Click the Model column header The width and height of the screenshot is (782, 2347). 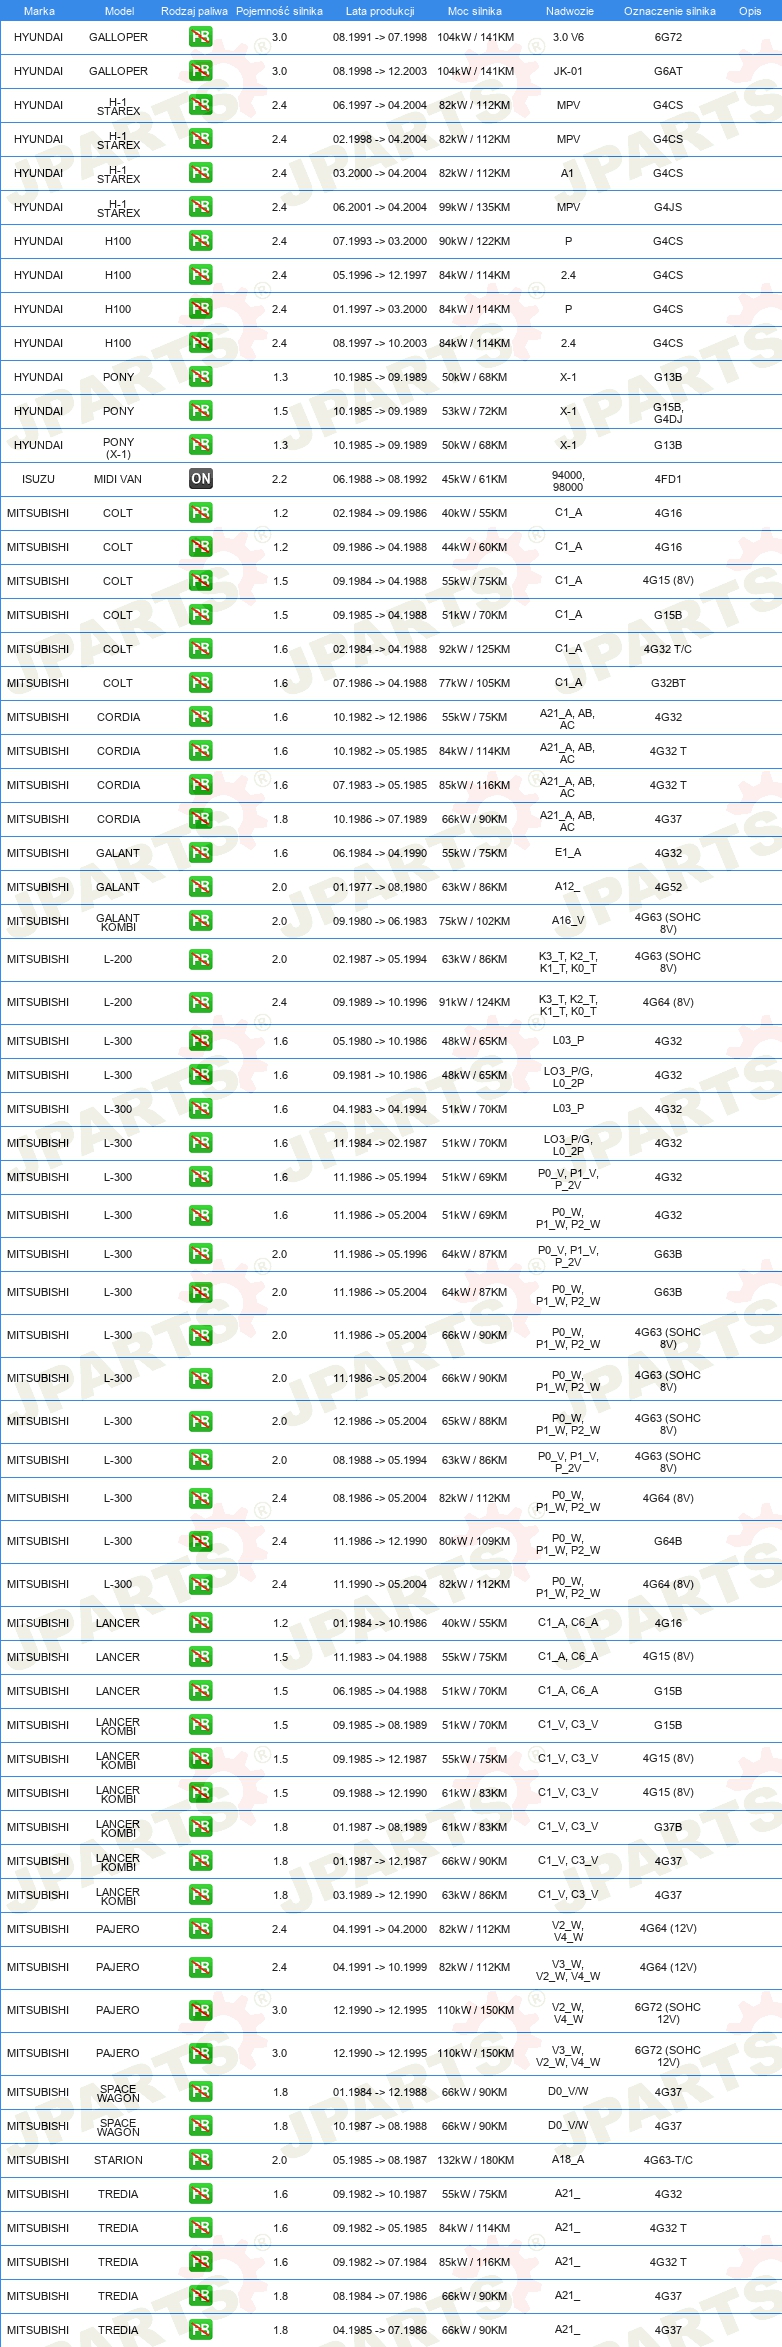(x=120, y=11)
